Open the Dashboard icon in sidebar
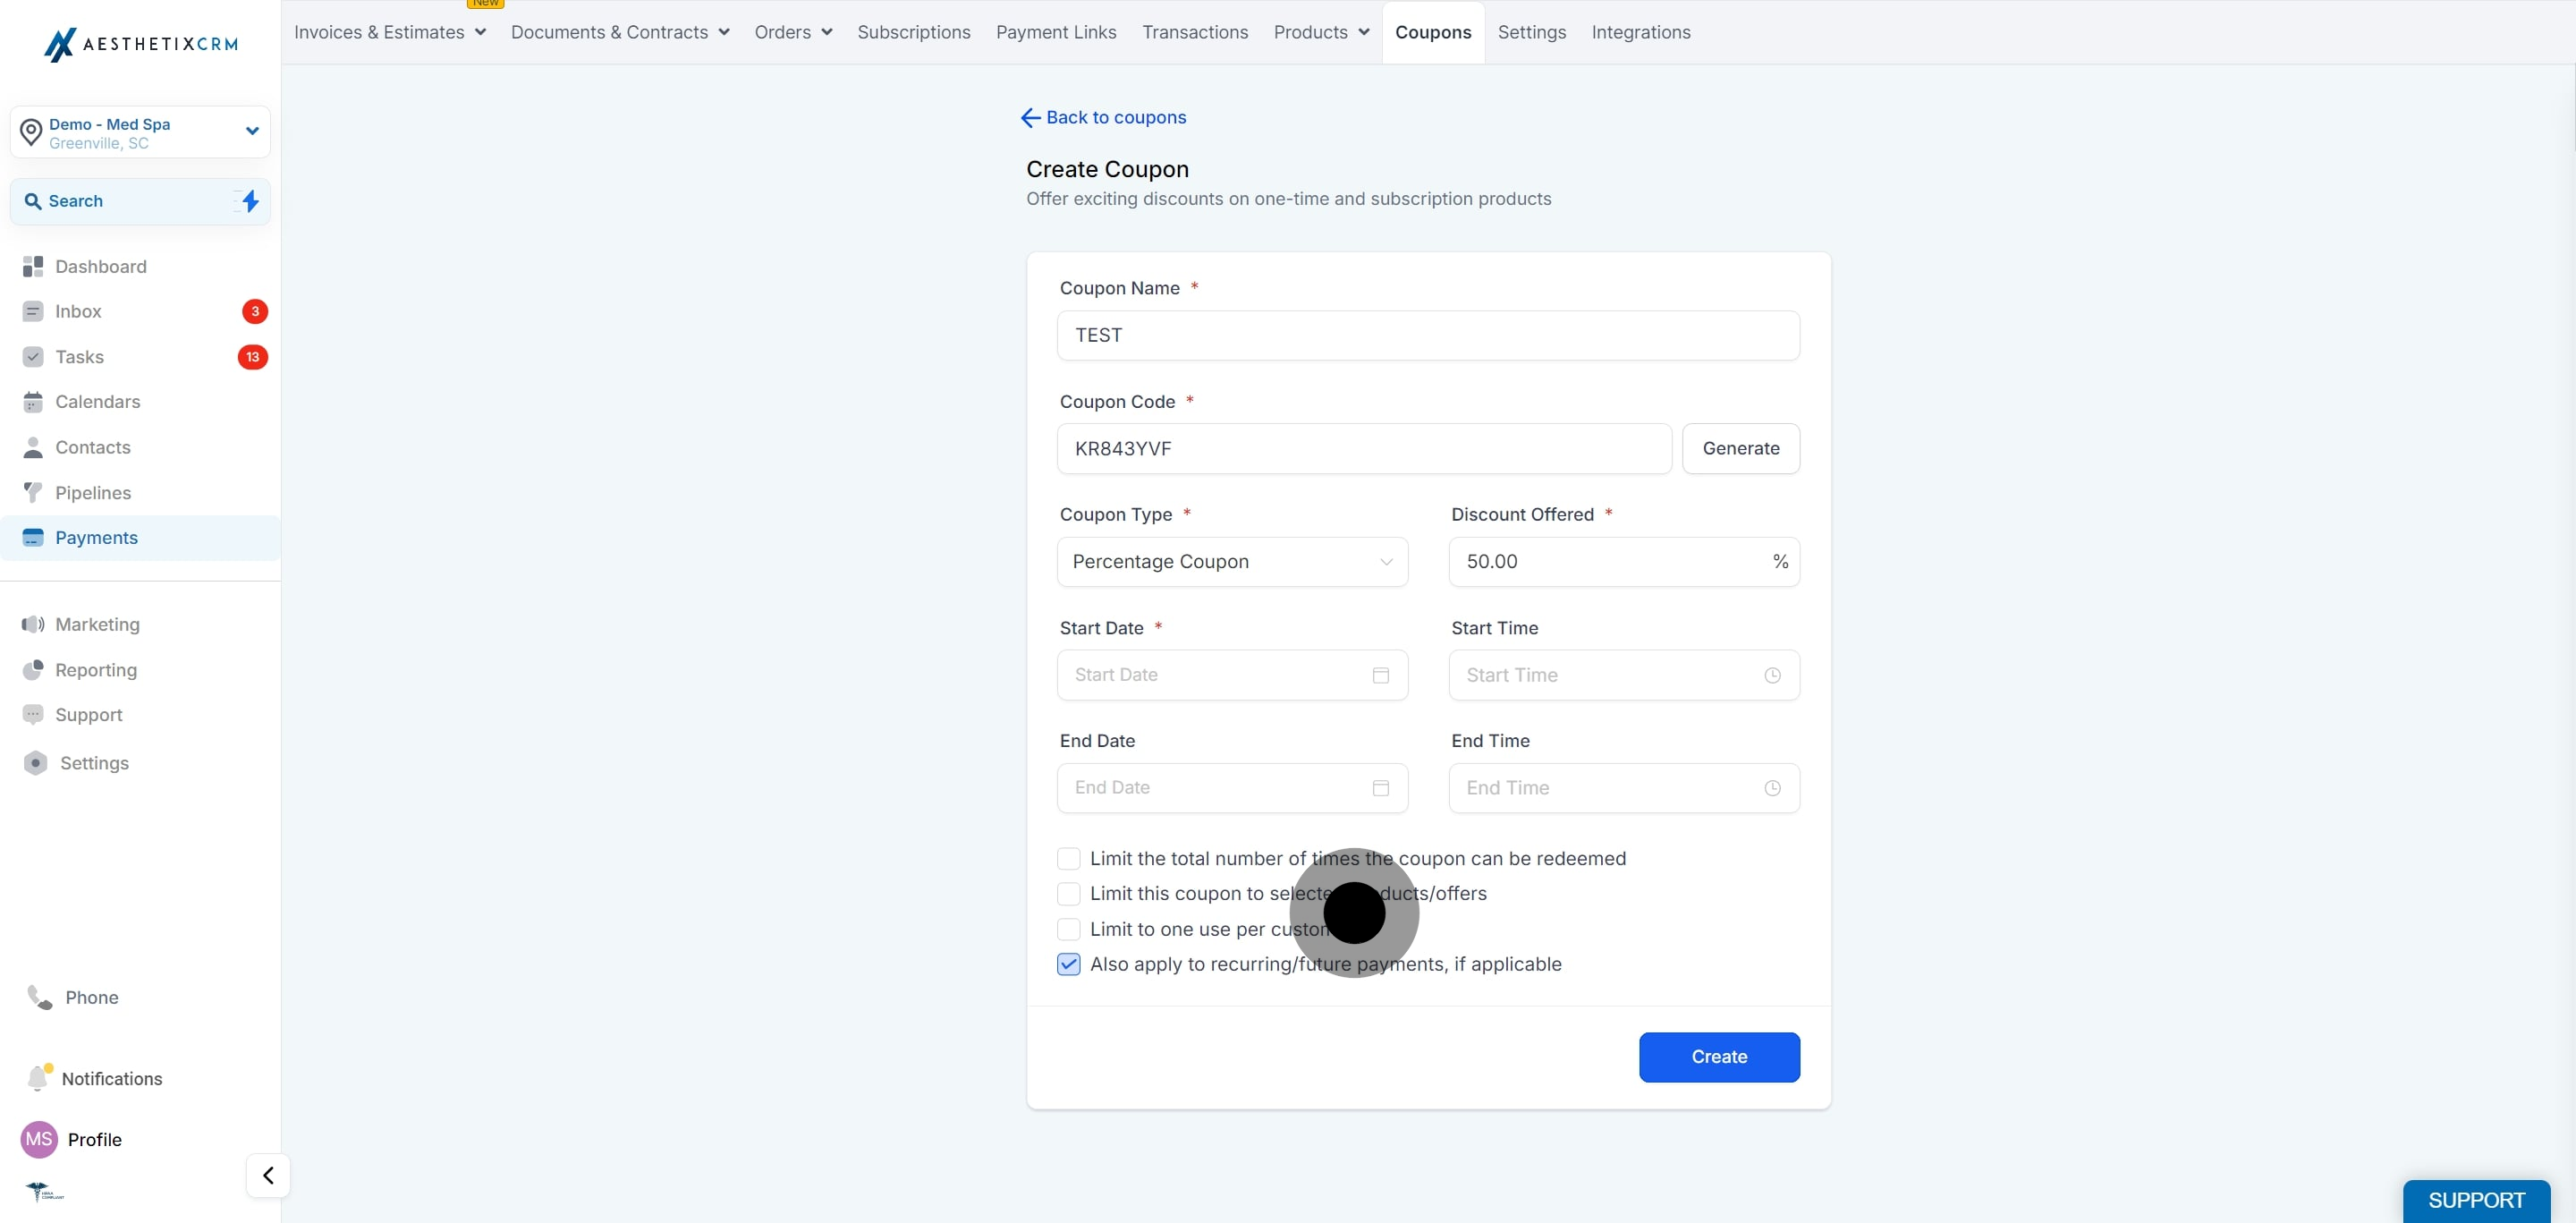 point(33,266)
